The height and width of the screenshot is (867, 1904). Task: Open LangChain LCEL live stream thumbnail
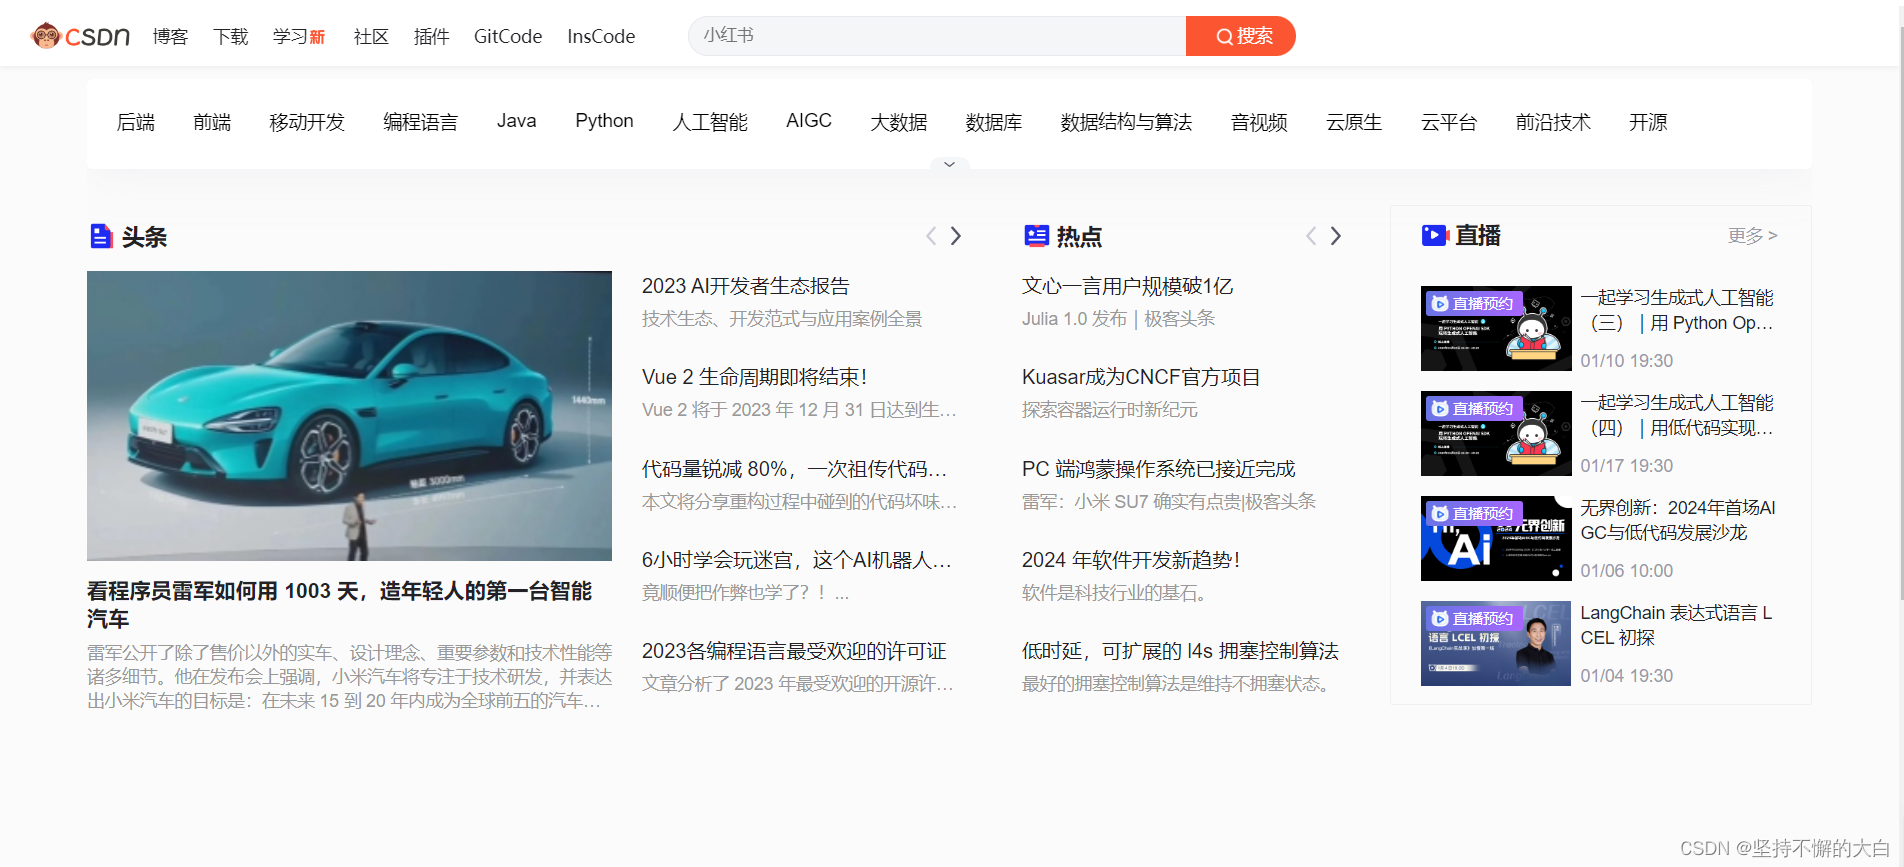pyautogui.click(x=1496, y=643)
